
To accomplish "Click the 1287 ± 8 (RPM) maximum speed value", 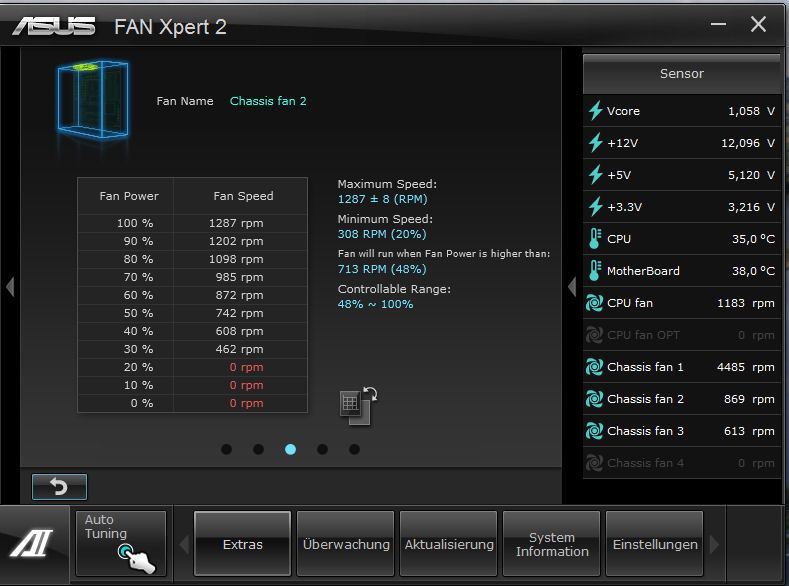I will point(382,199).
